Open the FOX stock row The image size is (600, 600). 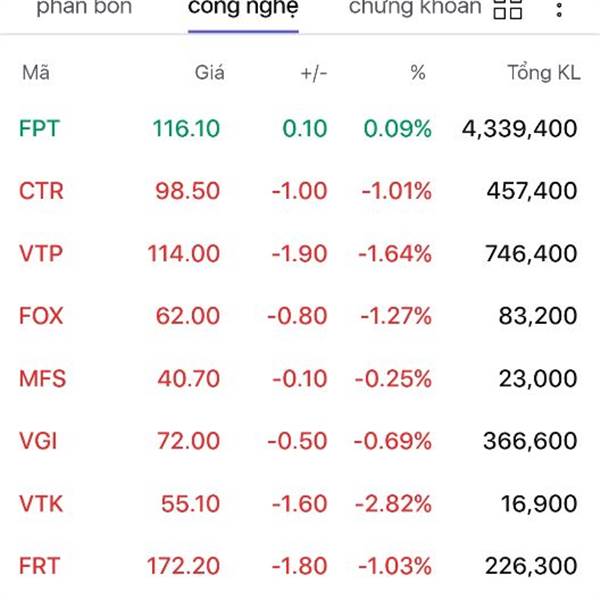(x=298, y=316)
